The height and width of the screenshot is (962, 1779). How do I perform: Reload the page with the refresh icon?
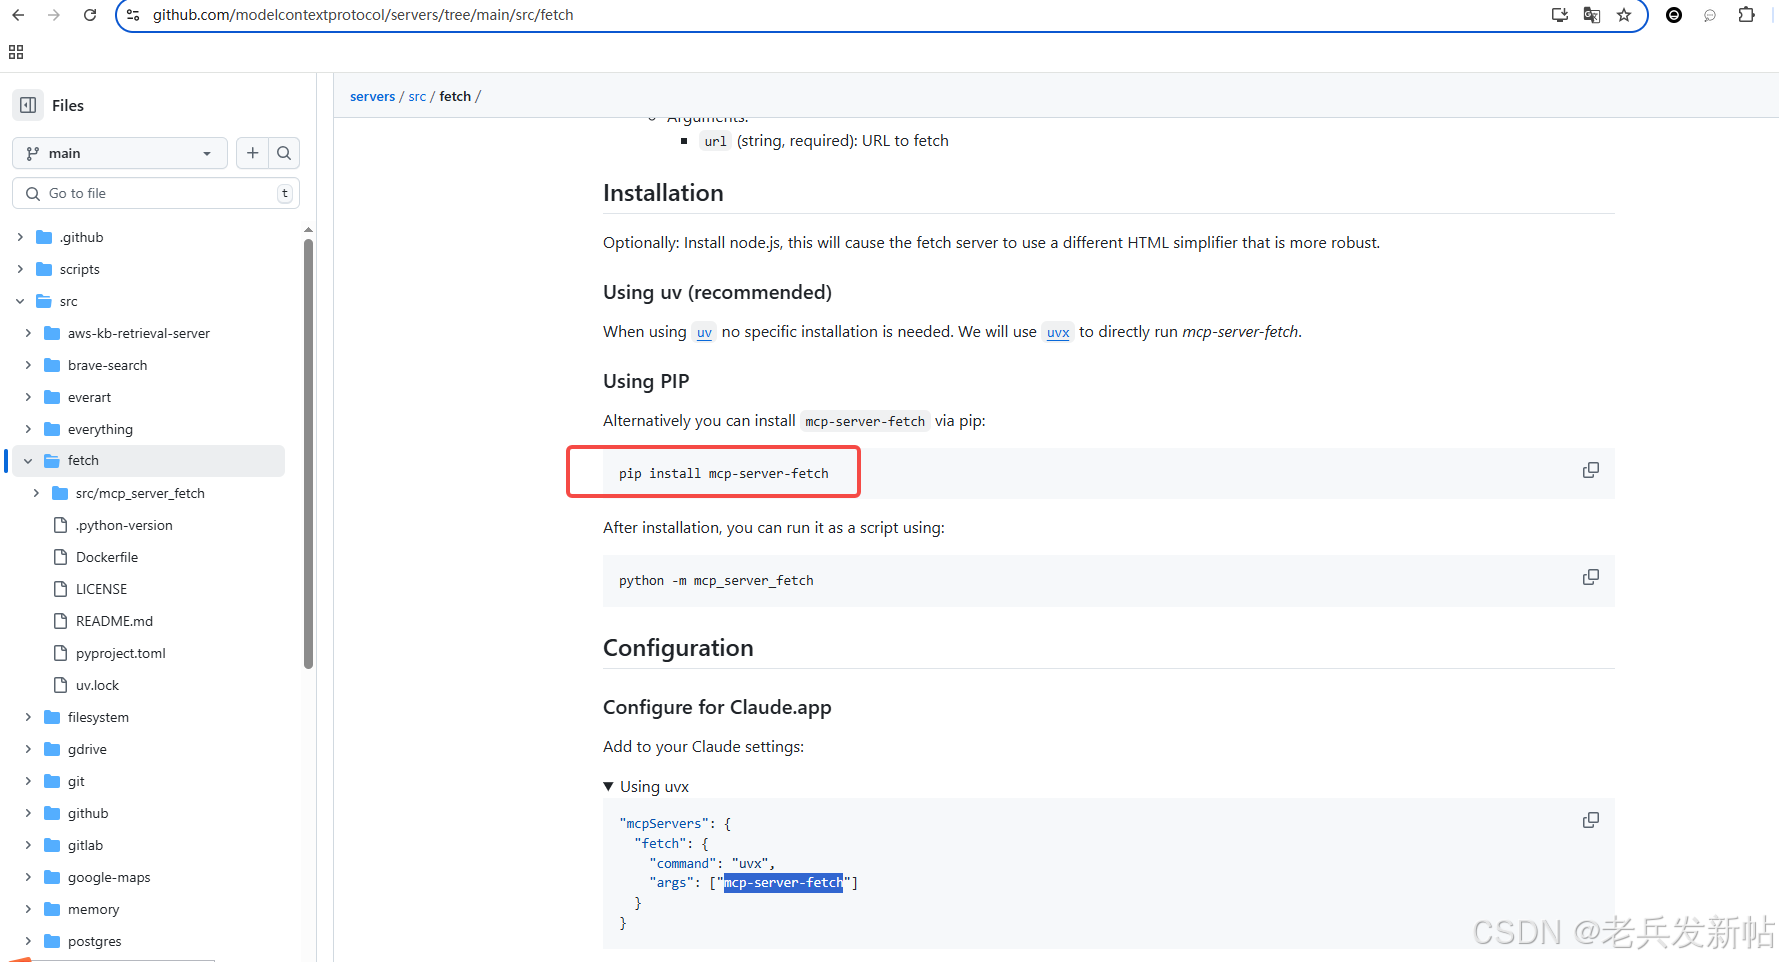(90, 15)
